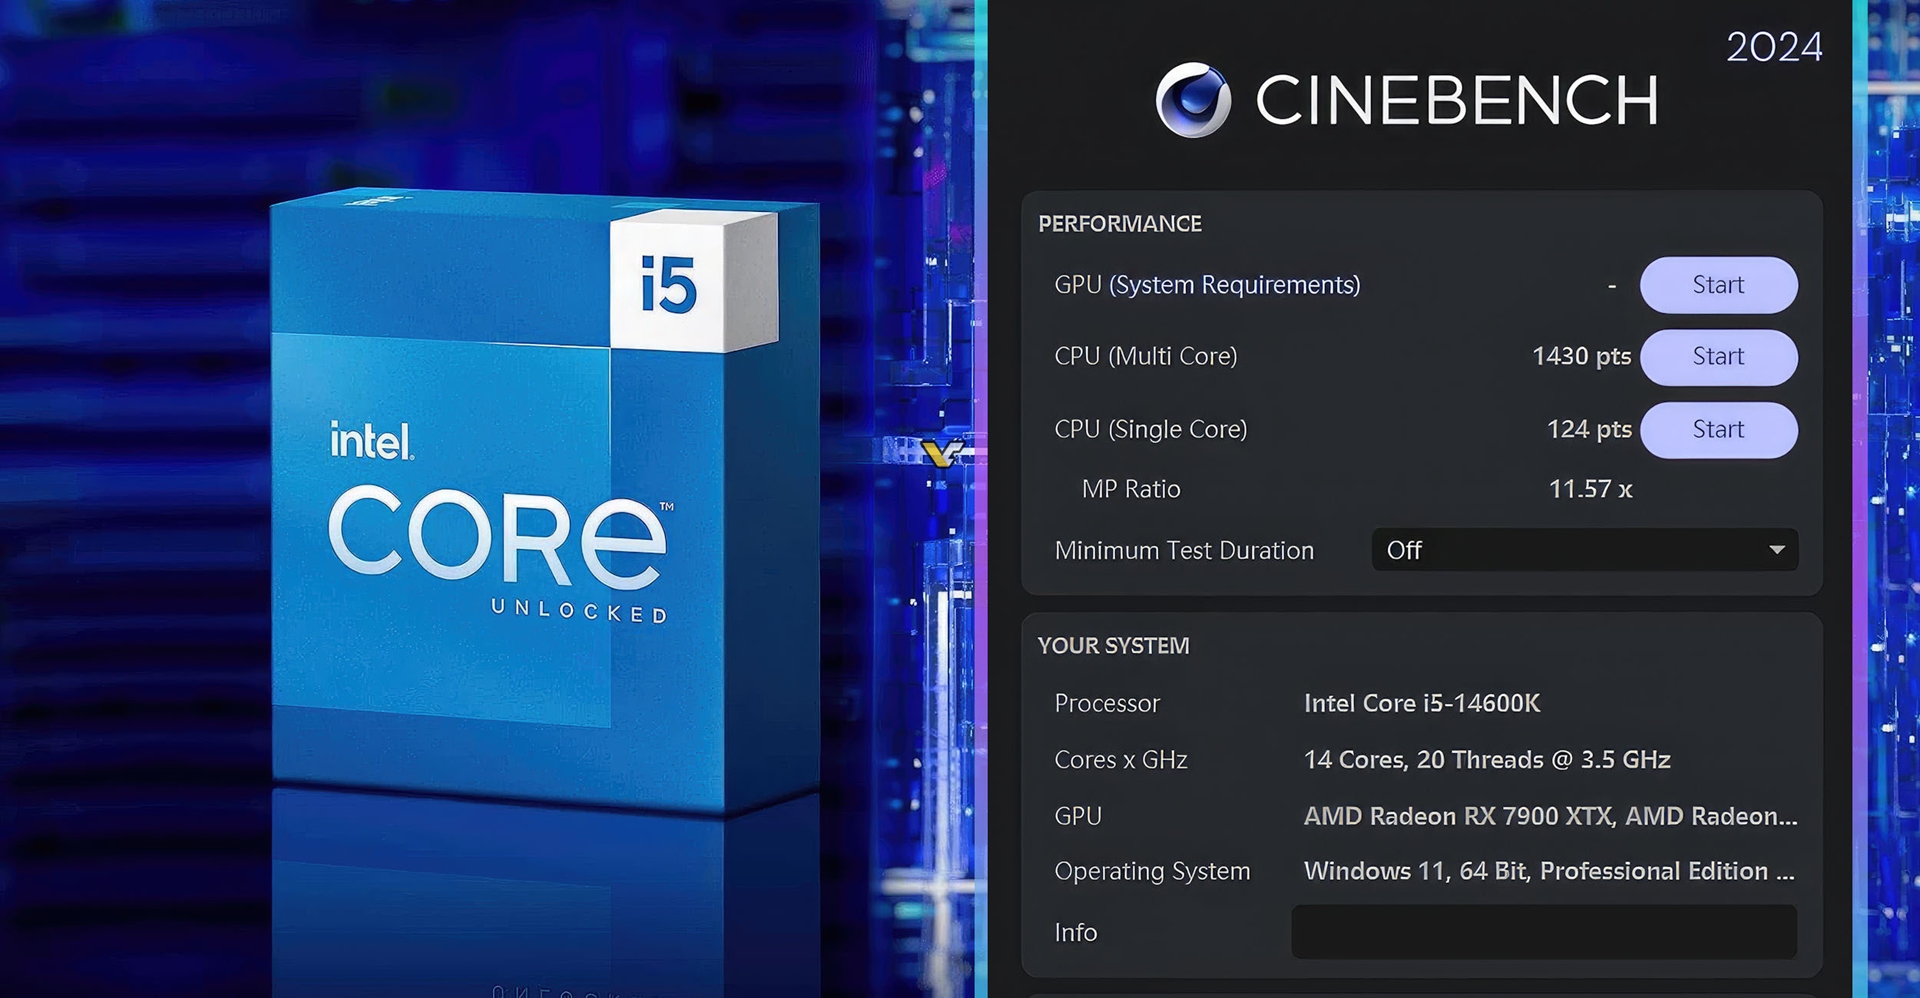Start the GPU (System Requirements) benchmark
Screen dimensions: 1920x998
pos(1718,285)
